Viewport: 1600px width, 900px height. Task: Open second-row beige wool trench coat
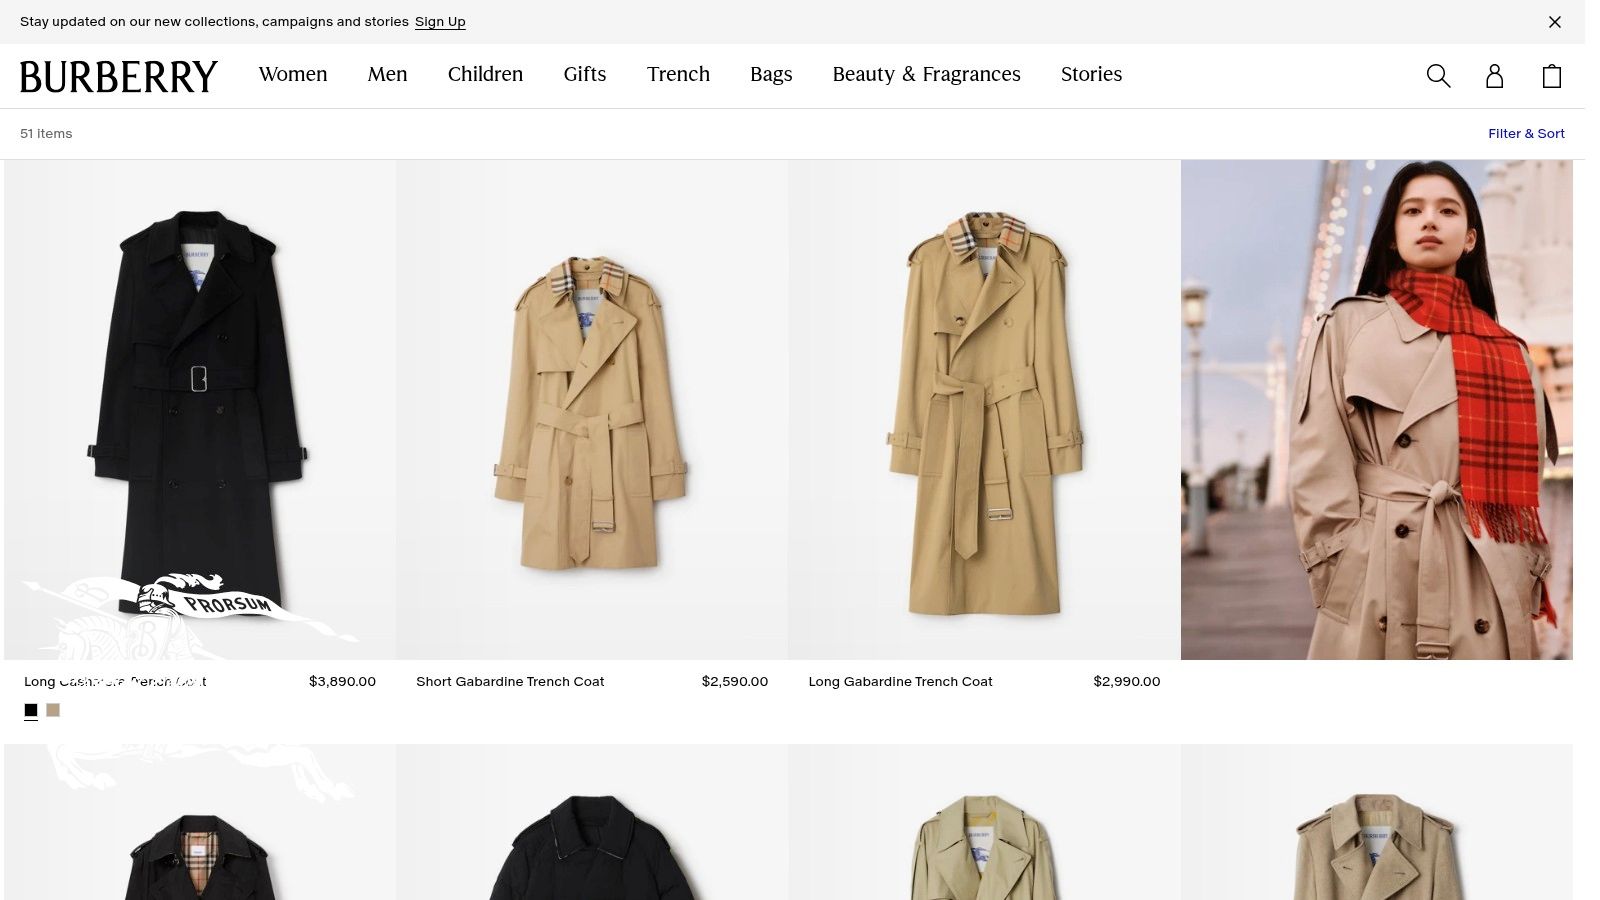pyautogui.click(x=1376, y=822)
